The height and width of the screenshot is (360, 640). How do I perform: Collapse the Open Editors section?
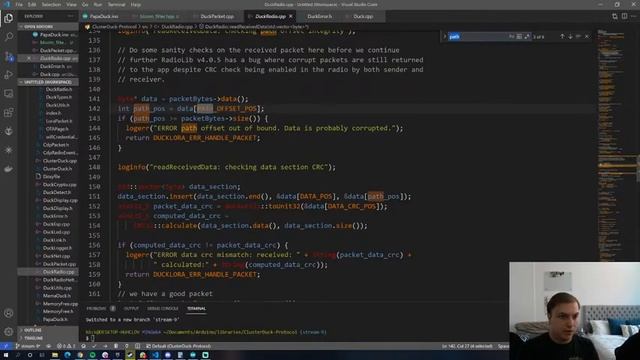click(48, 27)
